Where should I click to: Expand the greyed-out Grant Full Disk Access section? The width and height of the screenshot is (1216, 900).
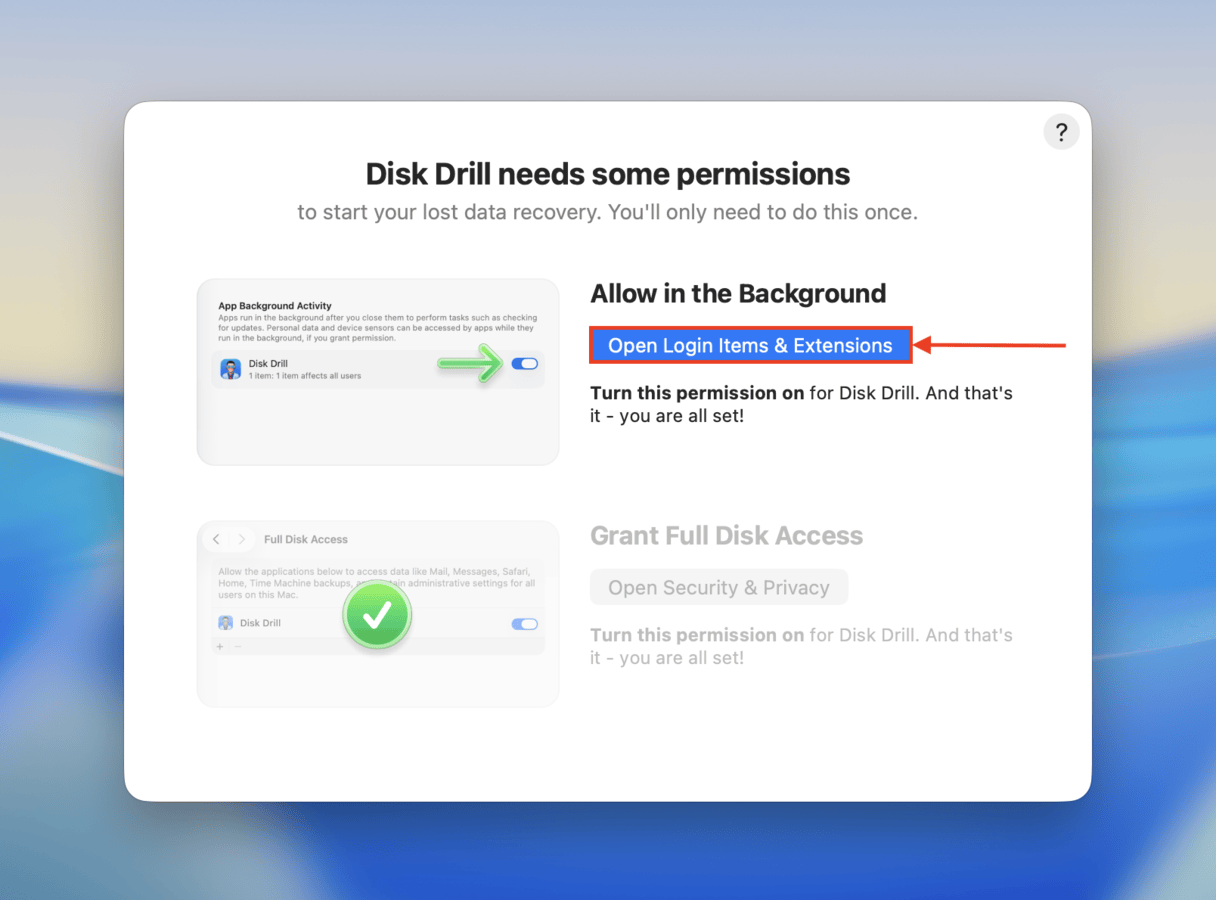pos(726,536)
